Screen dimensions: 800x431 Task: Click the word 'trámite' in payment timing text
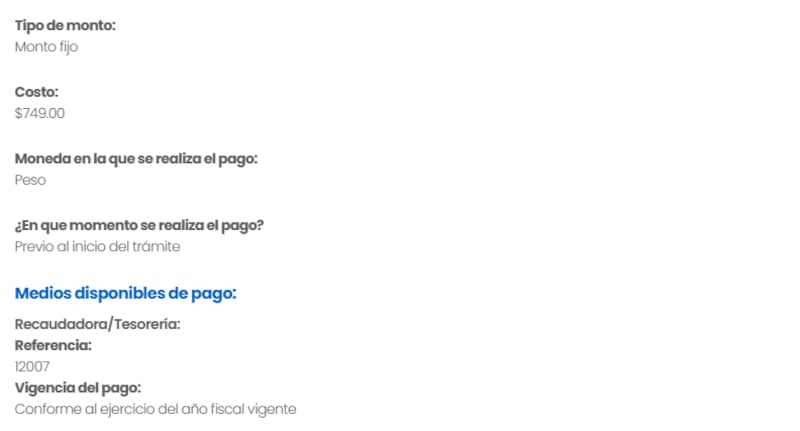[158, 247]
